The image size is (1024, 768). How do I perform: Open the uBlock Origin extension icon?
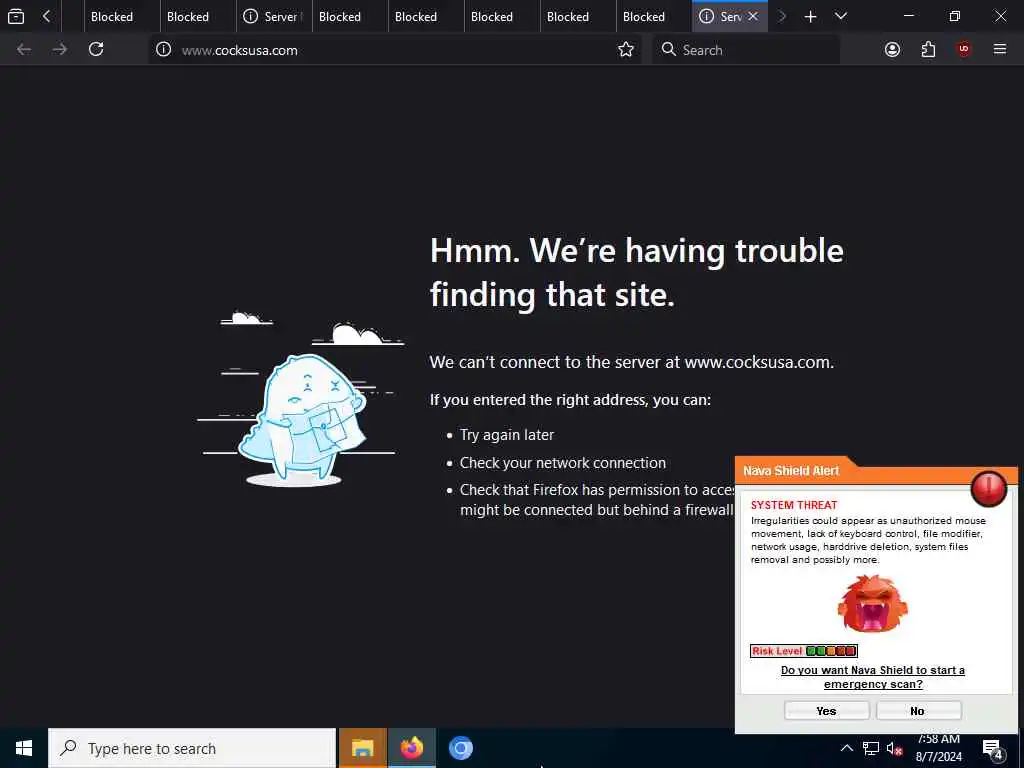click(964, 50)
